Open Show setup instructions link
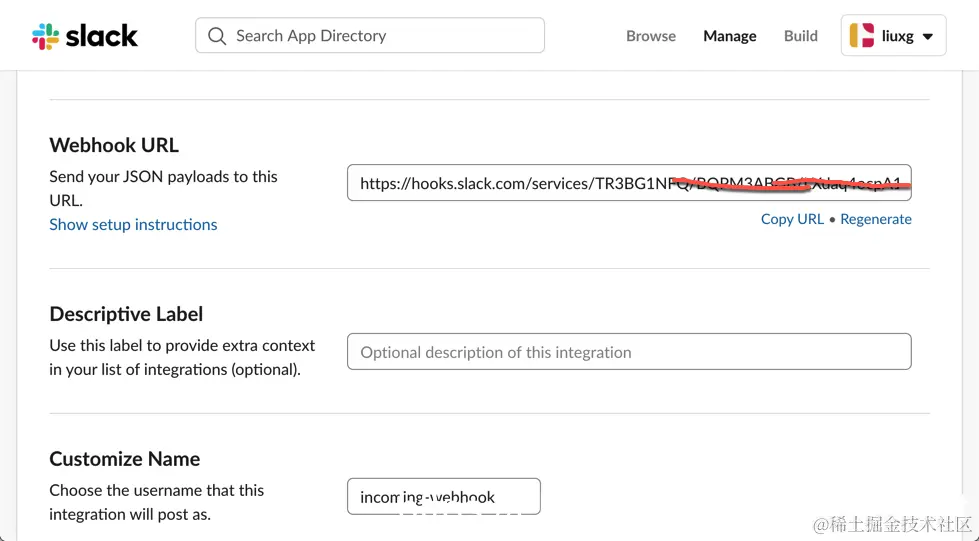This screenshot has width=979, height=541. [133, 224]
